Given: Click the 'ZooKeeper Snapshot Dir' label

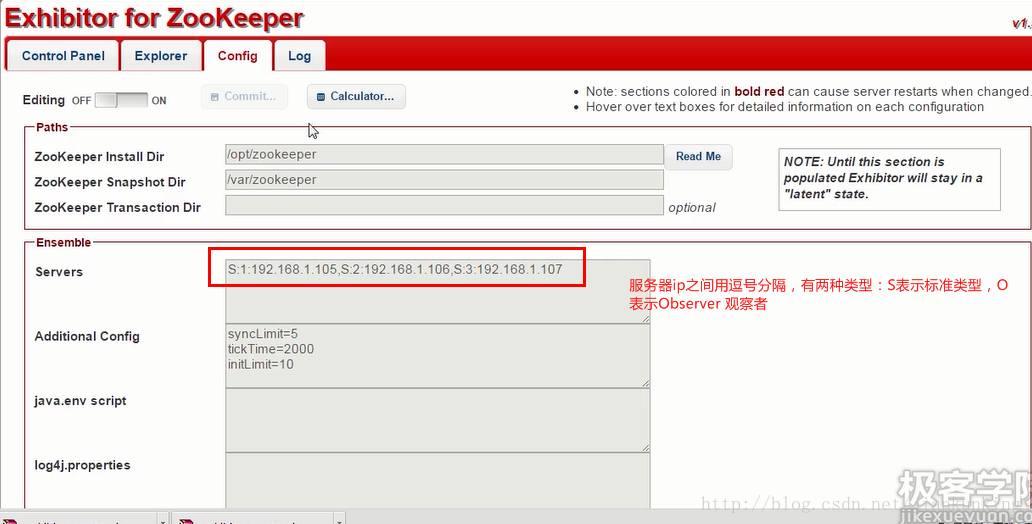Looking at the screenshot, I should pyautogui.click(x=110, y=182).
